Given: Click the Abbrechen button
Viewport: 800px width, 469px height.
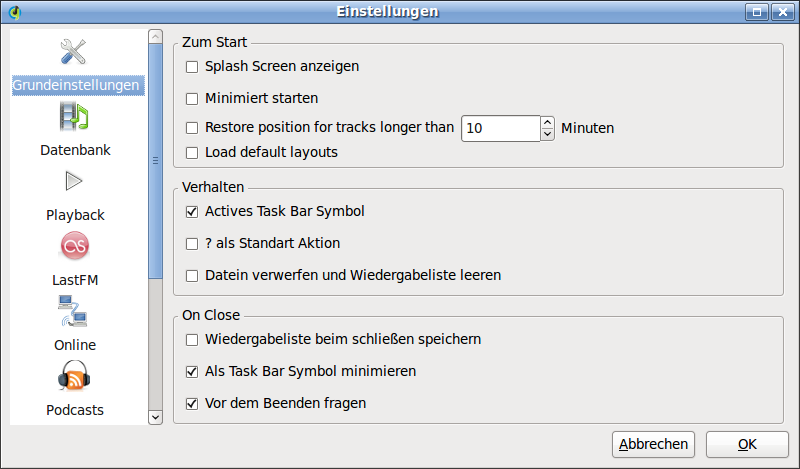Looking at the screenshot, I should [x=653, y=445].
